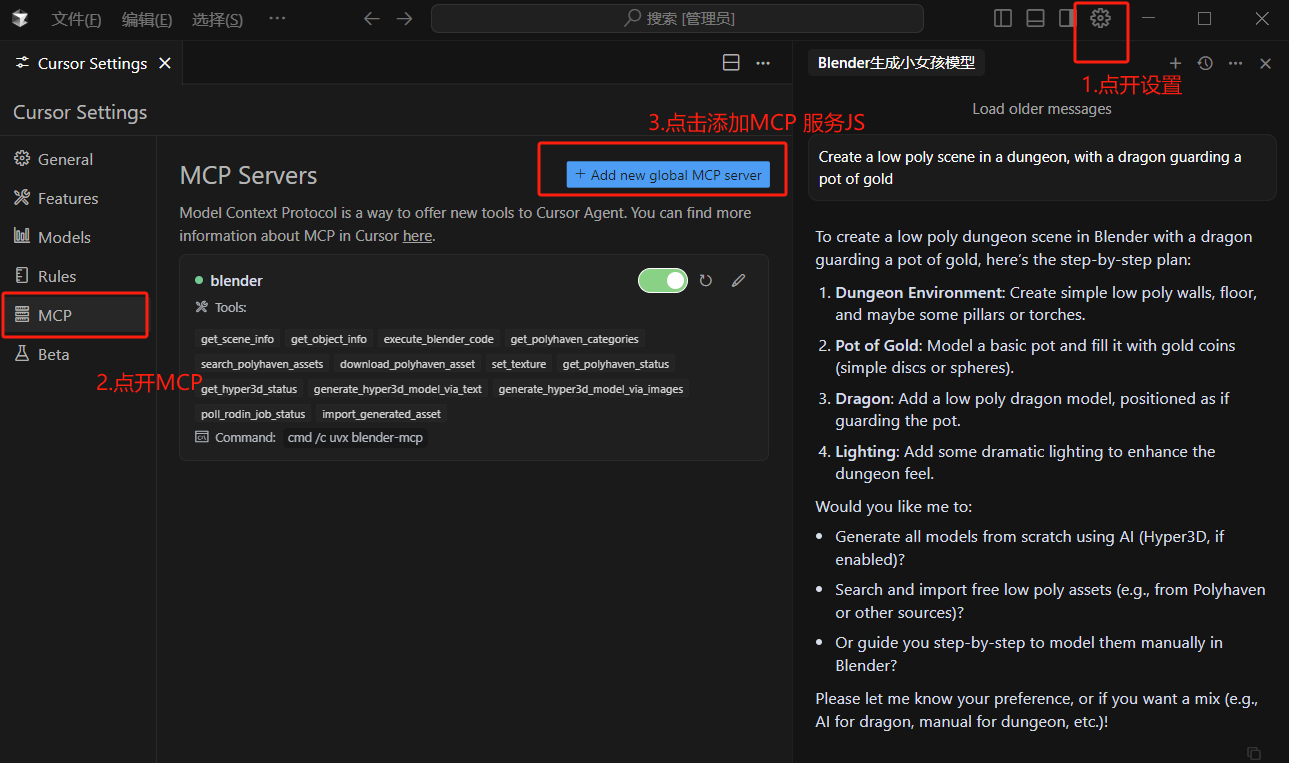Close the chat panel
1289x763 pixels.
[x=1265, y=63]
